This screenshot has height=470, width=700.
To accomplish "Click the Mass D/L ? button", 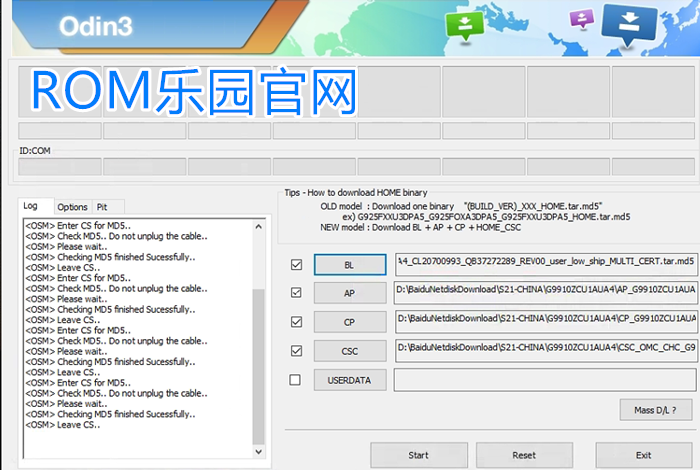I will point(655,410).
